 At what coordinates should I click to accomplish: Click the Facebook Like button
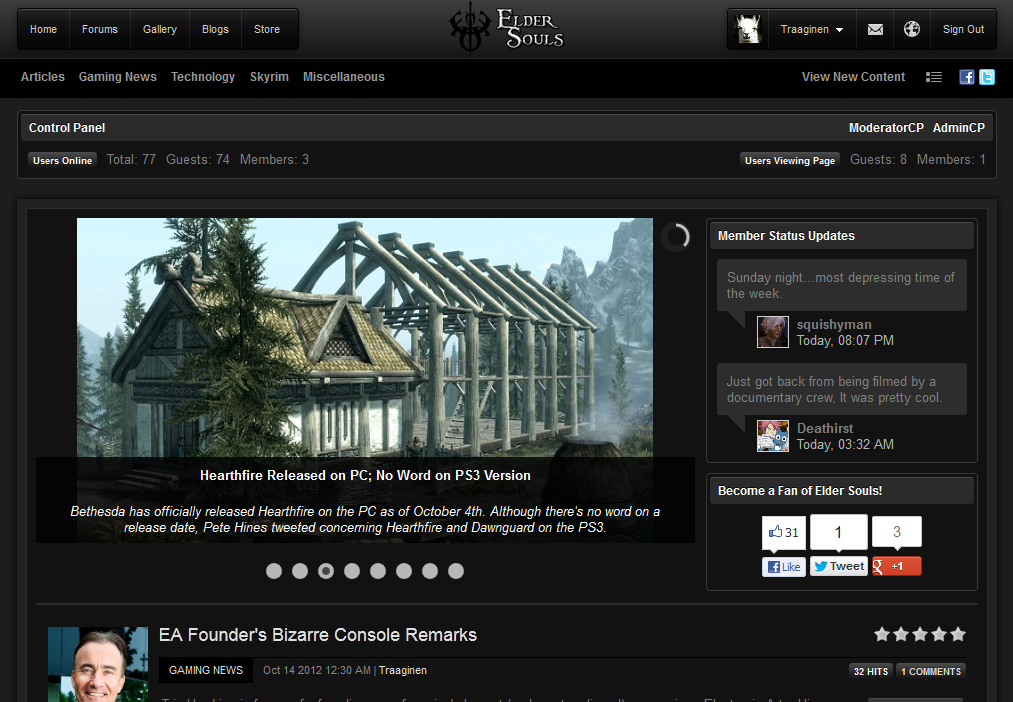tap(784, 567)
